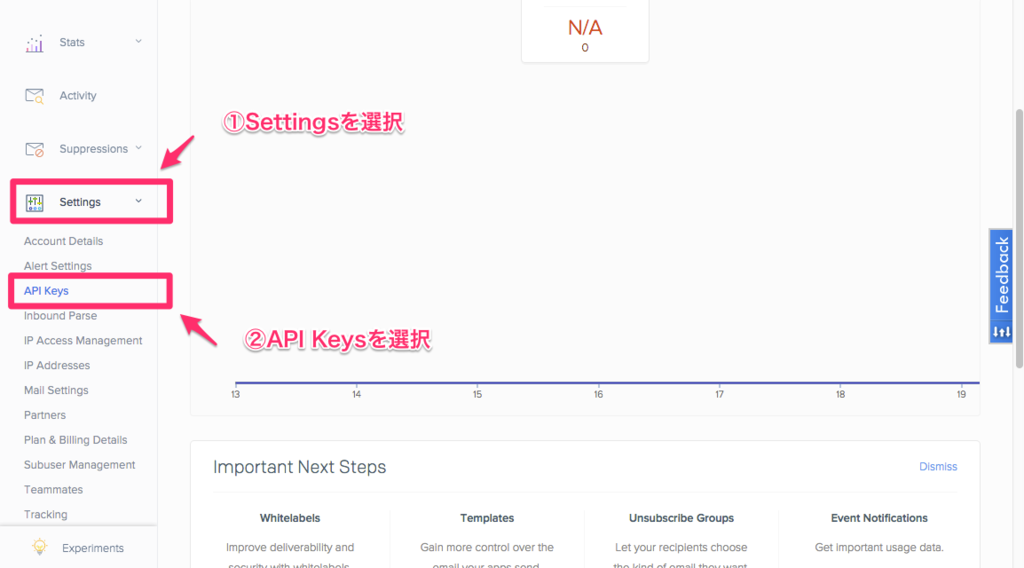Expand the Suppressions chevron
Image resolution: width=1024 pixels, height=568 pixels.
coord(138,148)
